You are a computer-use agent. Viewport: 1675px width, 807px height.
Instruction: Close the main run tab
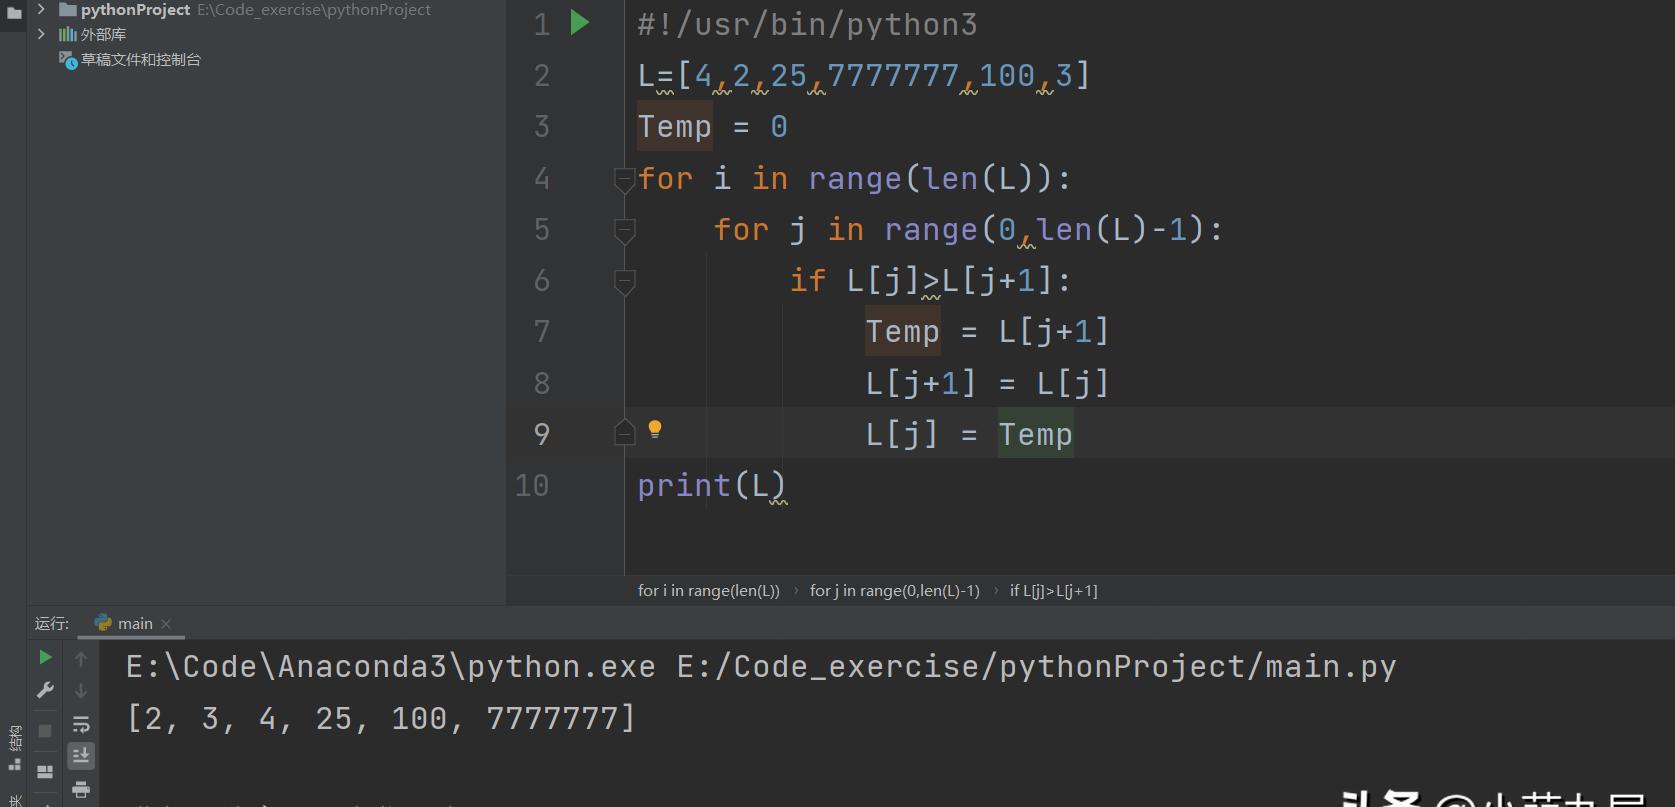click(x=166, y=624)
